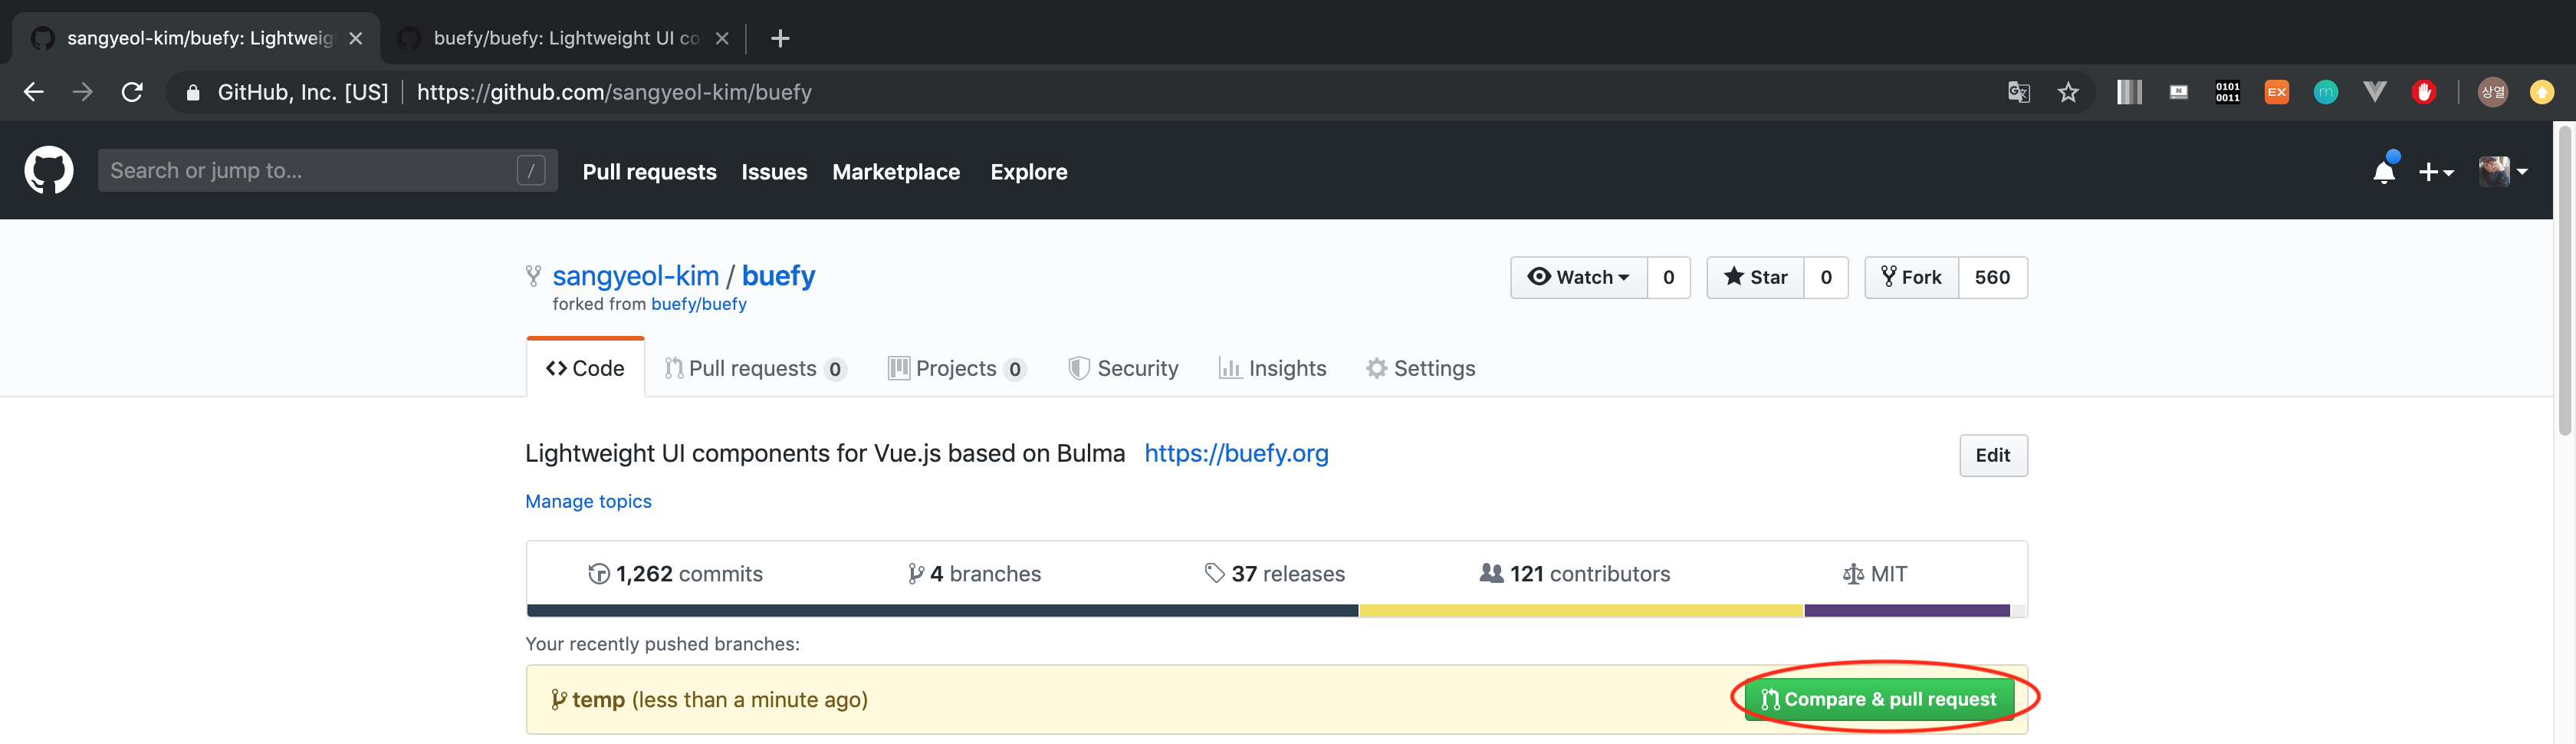Fork the repository
The height and width of the screenshot is (744, 2576).
1911,277
